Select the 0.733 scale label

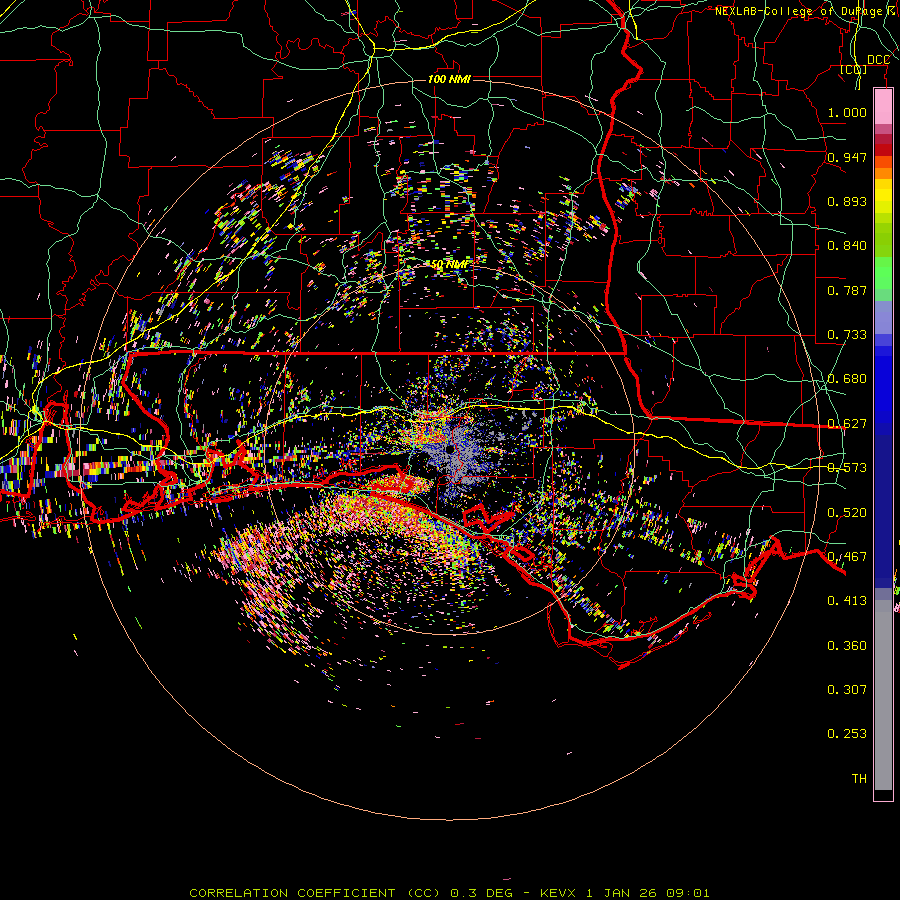coord(847,335)
